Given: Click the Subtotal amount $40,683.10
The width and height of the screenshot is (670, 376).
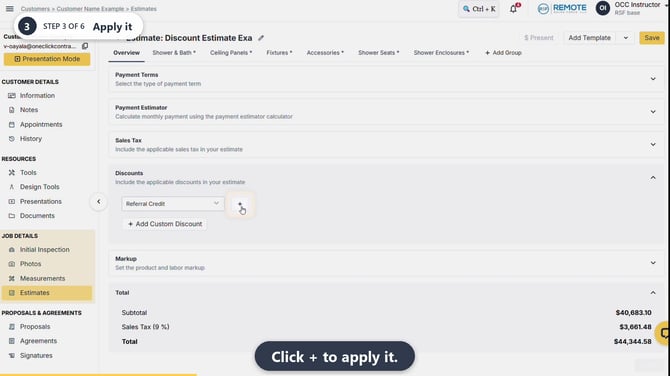Looking at the screenshot, I should [633, 313].
